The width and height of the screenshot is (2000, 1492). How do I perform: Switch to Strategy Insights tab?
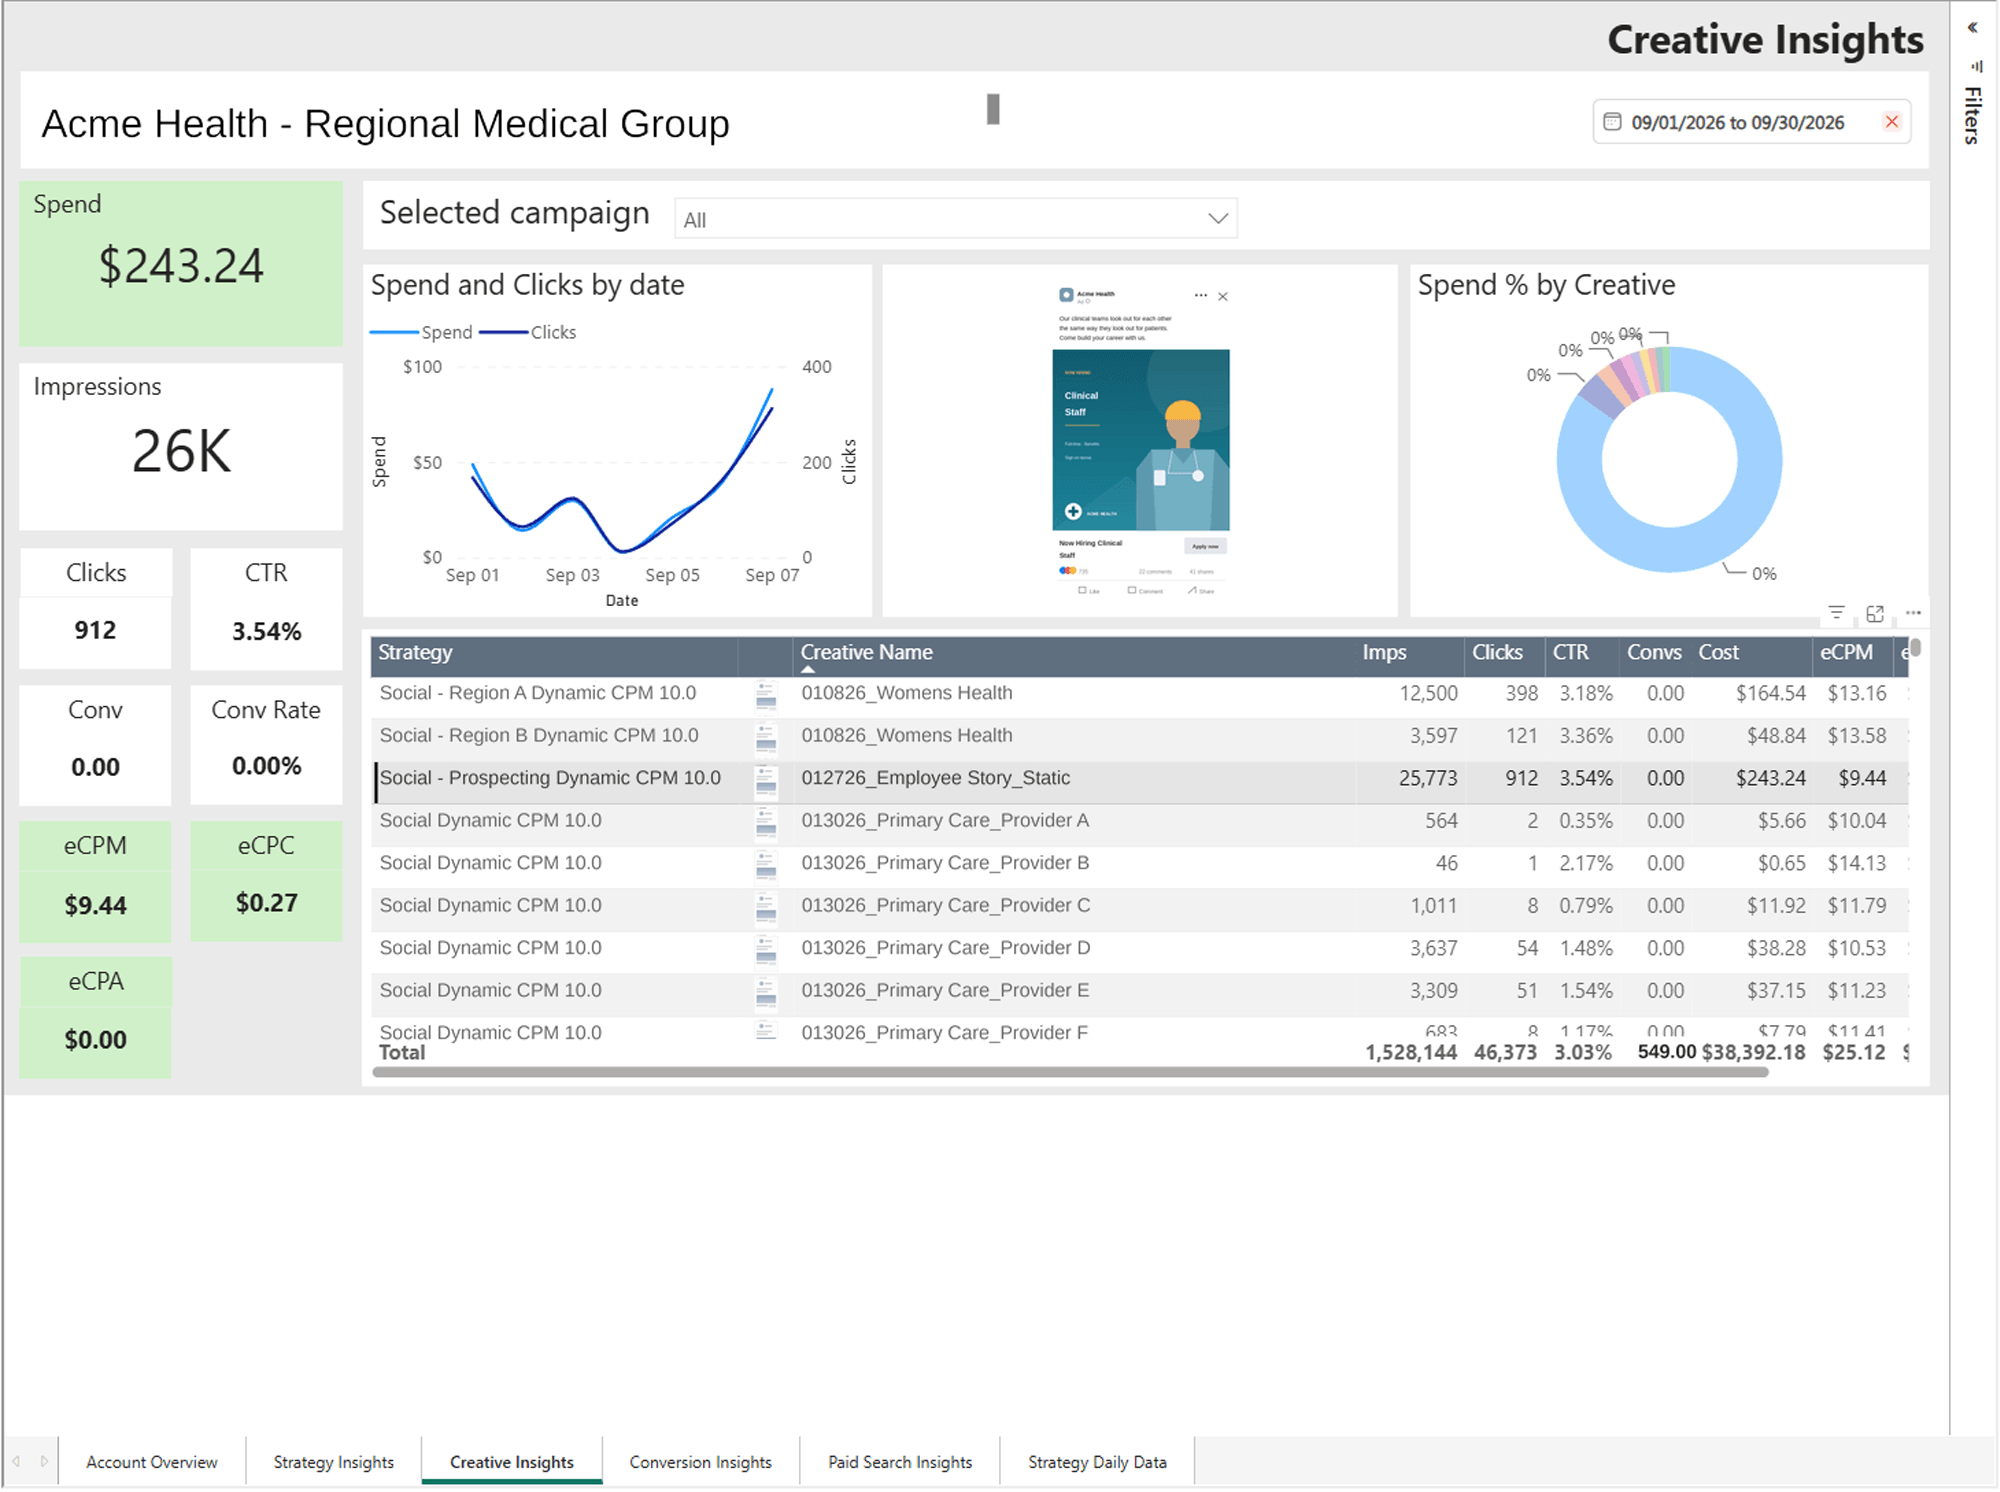coord(334,1462)
